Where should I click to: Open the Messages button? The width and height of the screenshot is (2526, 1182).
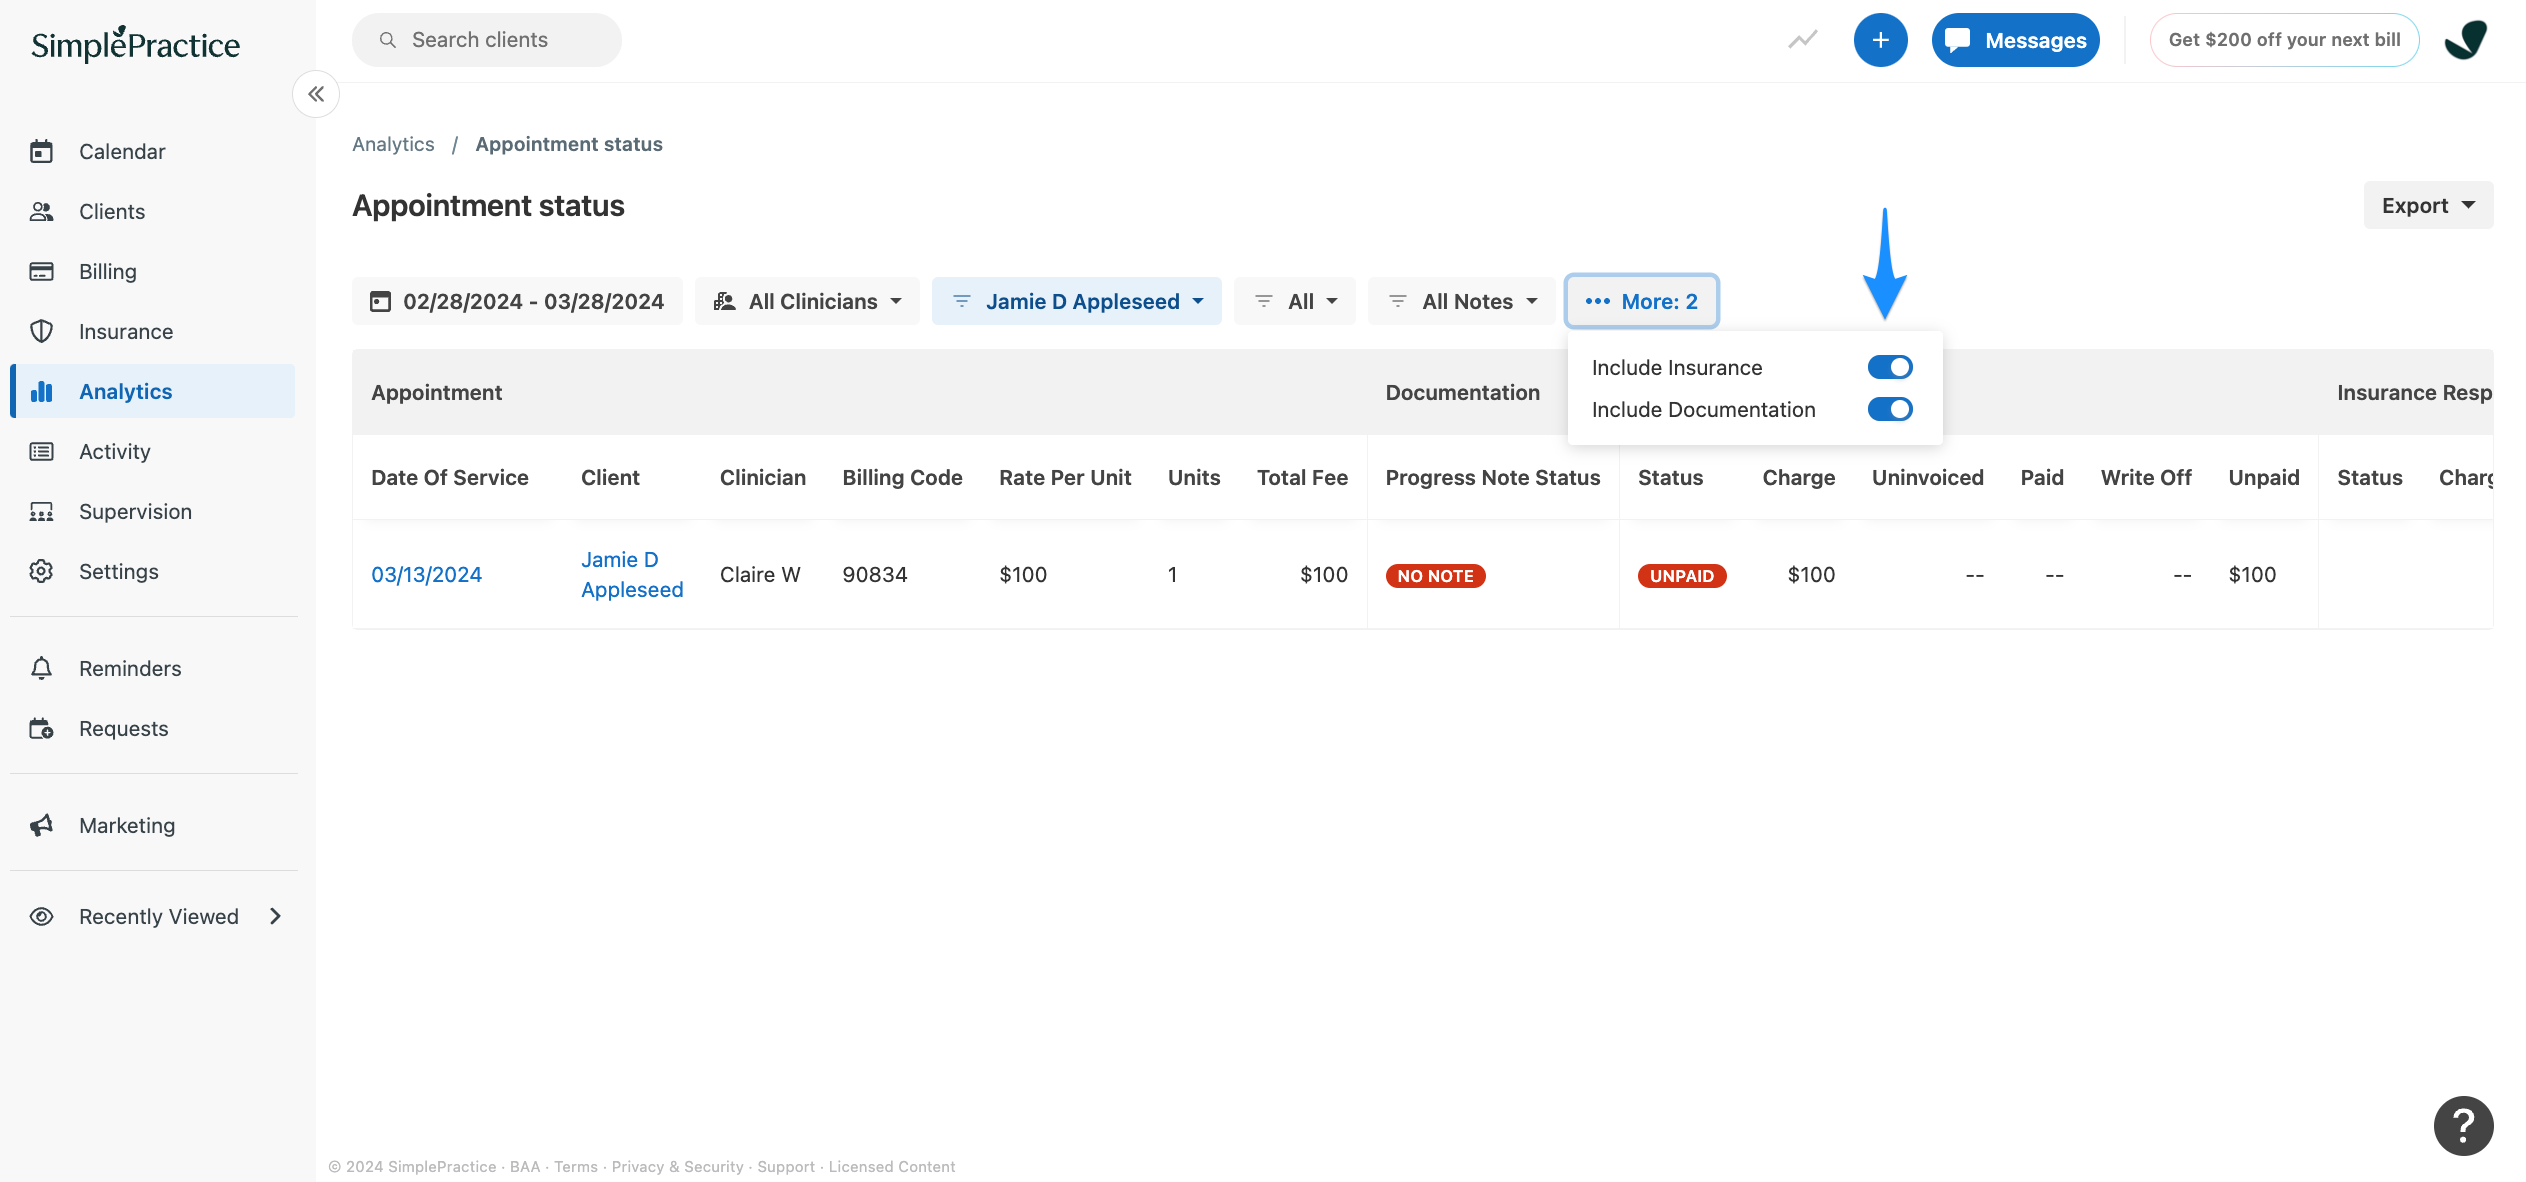click(x=2016, y=40)
